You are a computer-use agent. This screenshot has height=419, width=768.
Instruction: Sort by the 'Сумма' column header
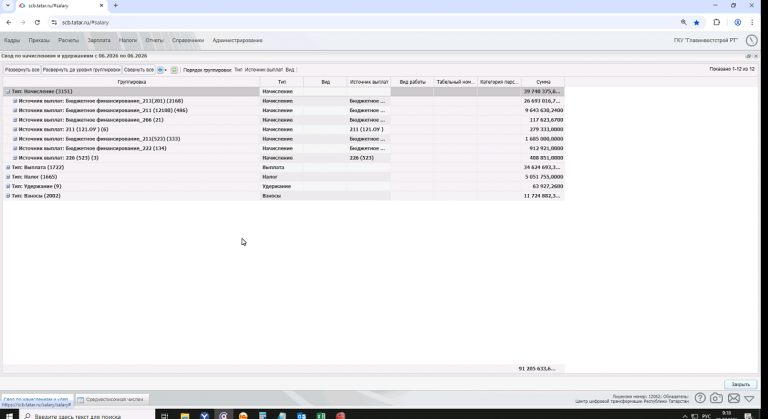[x=543, y=82]
